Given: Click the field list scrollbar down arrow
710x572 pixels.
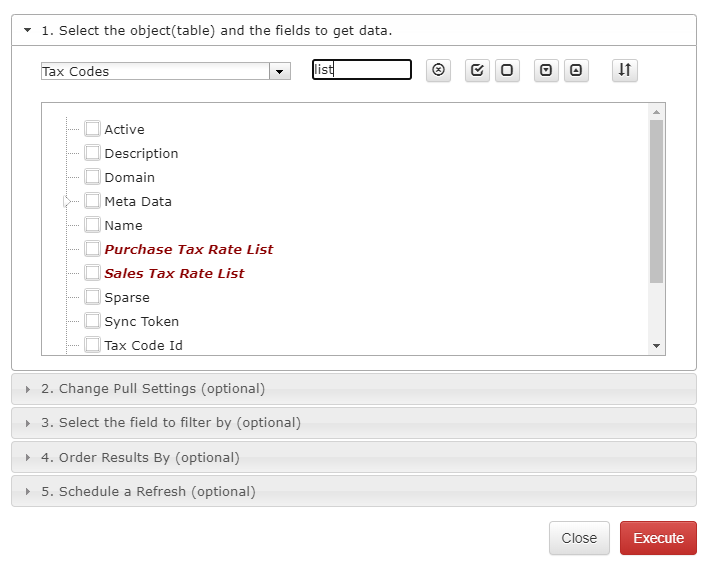Looking at the screenshot, I should coord(656,346).
